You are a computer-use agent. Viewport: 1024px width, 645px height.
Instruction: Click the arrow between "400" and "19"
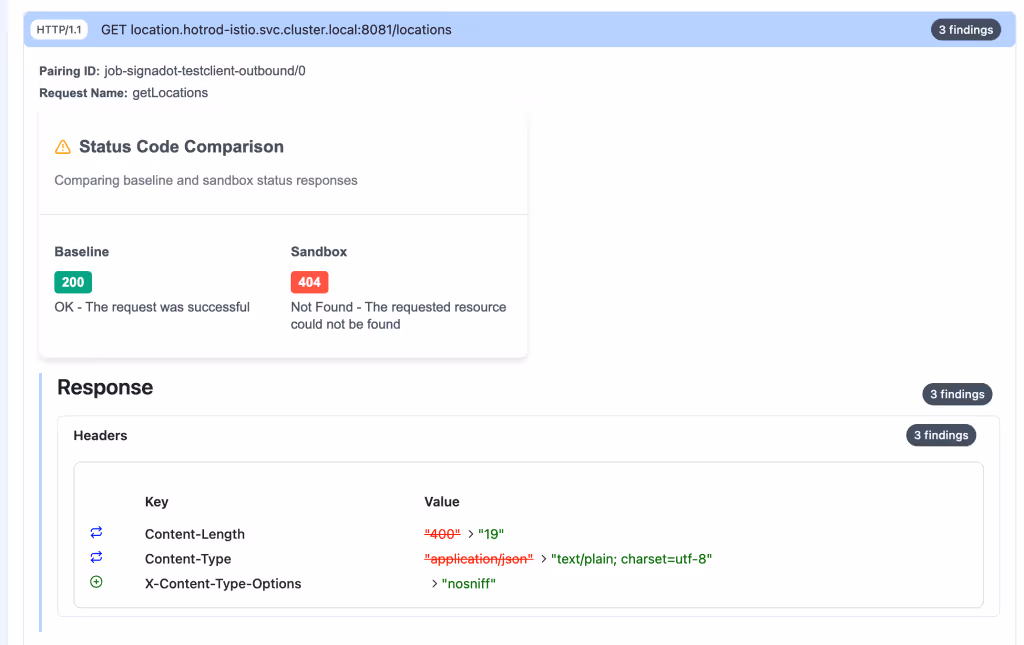coord(470,534)
